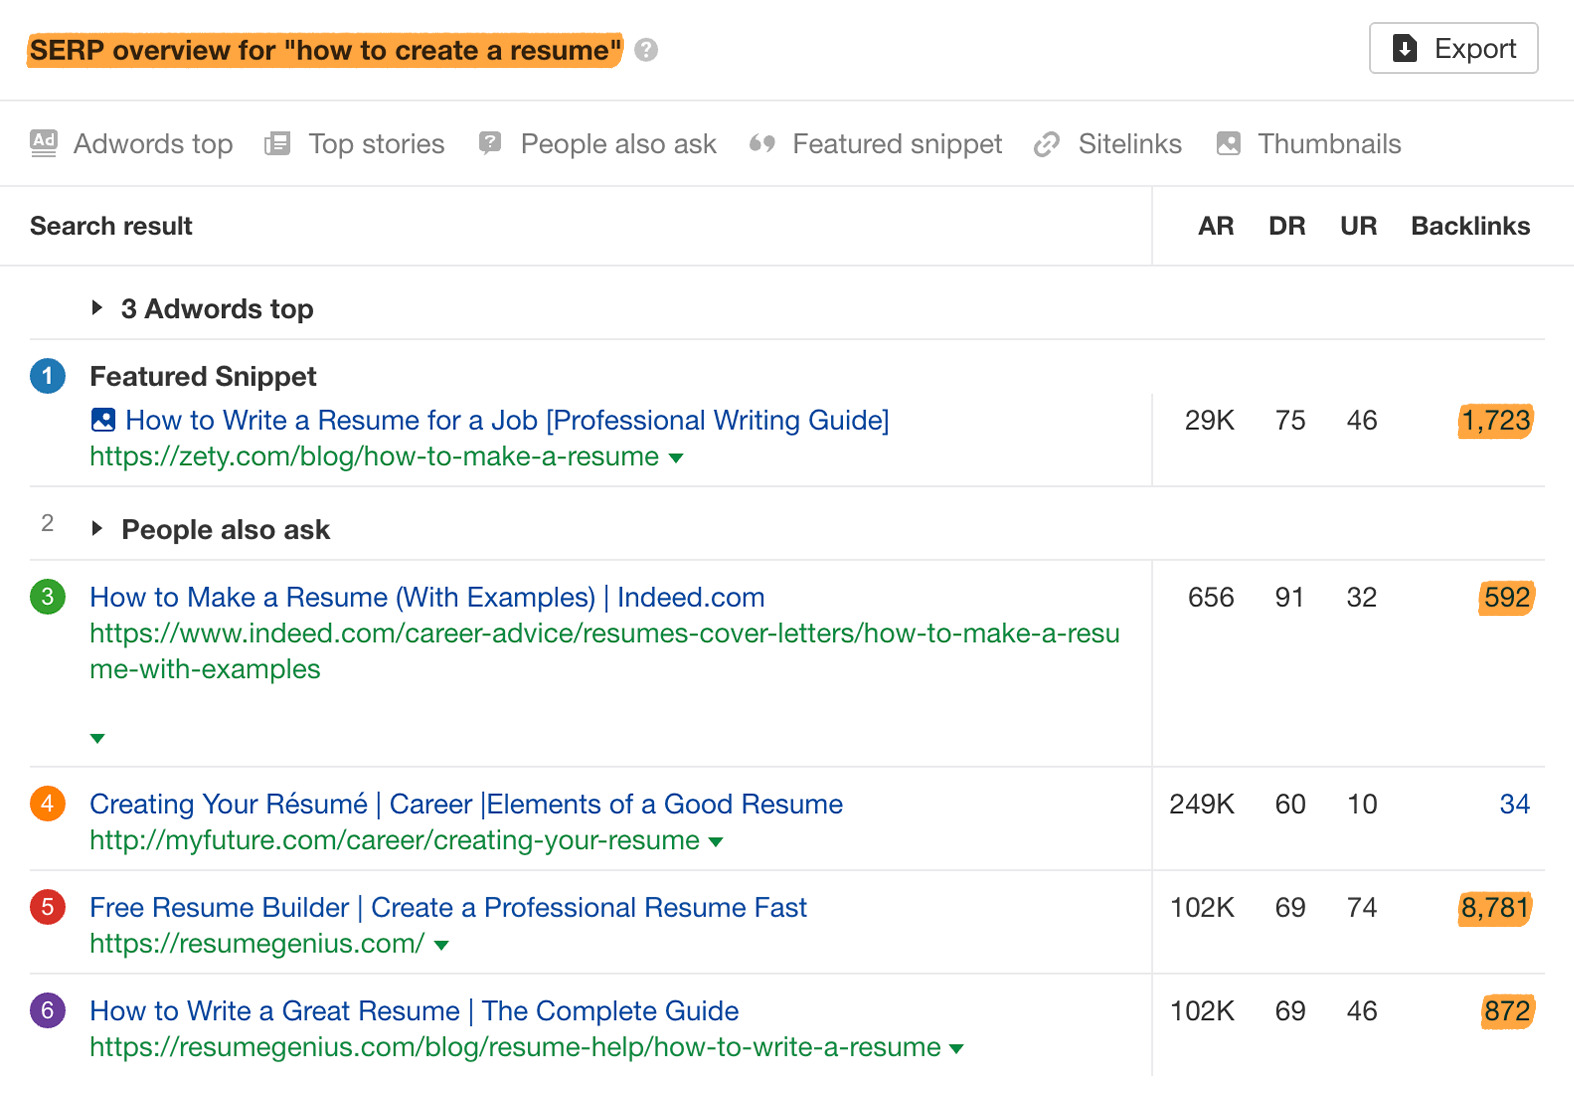Click the Sitelinks chain icon
This screenshot has width=1574, height=1093.
tap(1046, 144)
